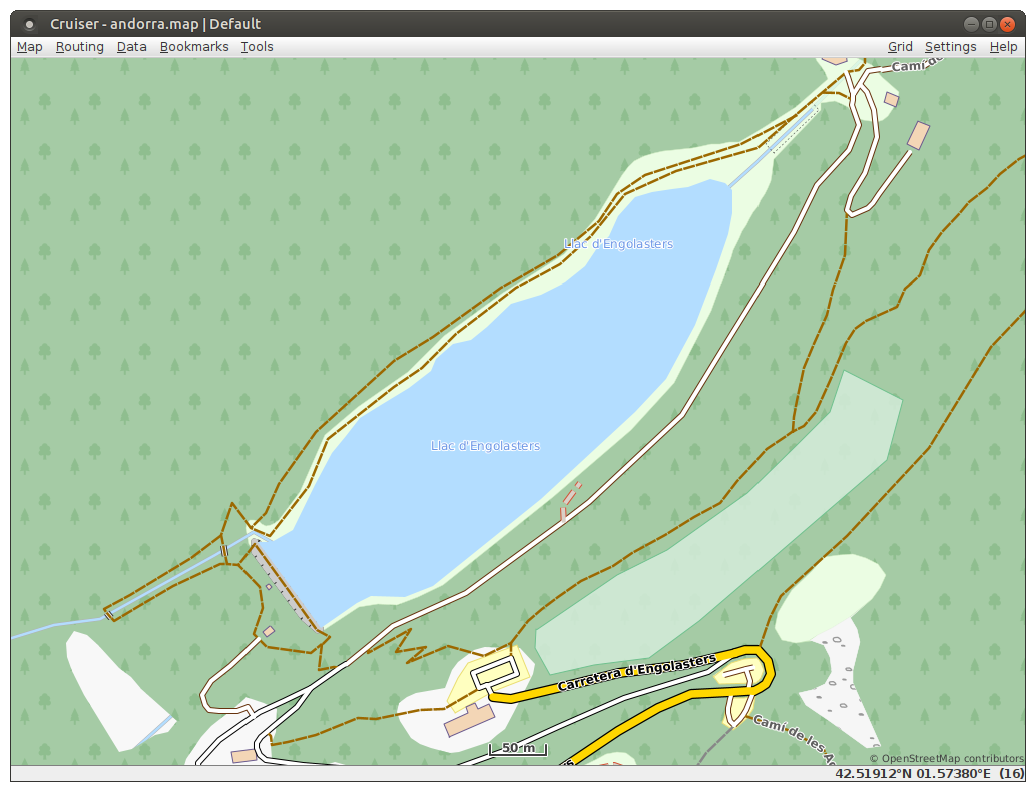Screen dimensions: 1036x792
Task: Open the Routing menu
Action: pos(80,47)
